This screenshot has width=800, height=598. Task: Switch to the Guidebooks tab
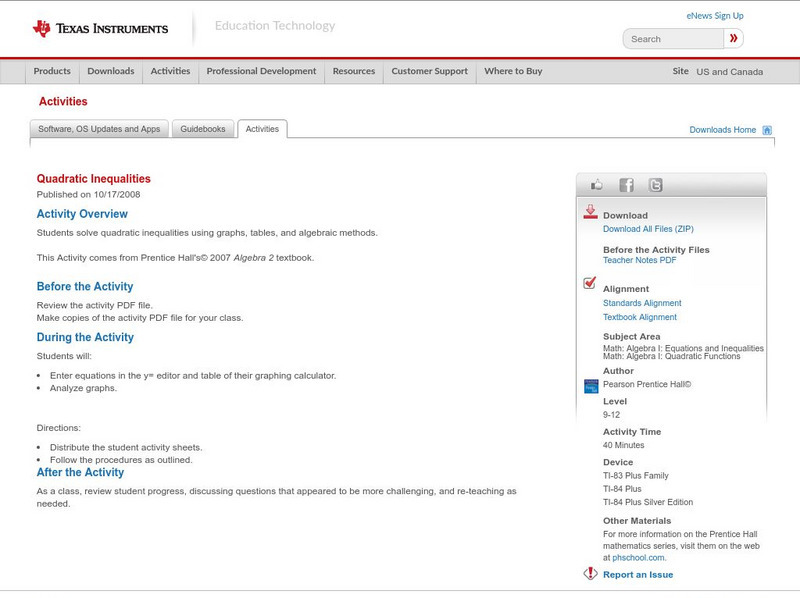[203, 129]
